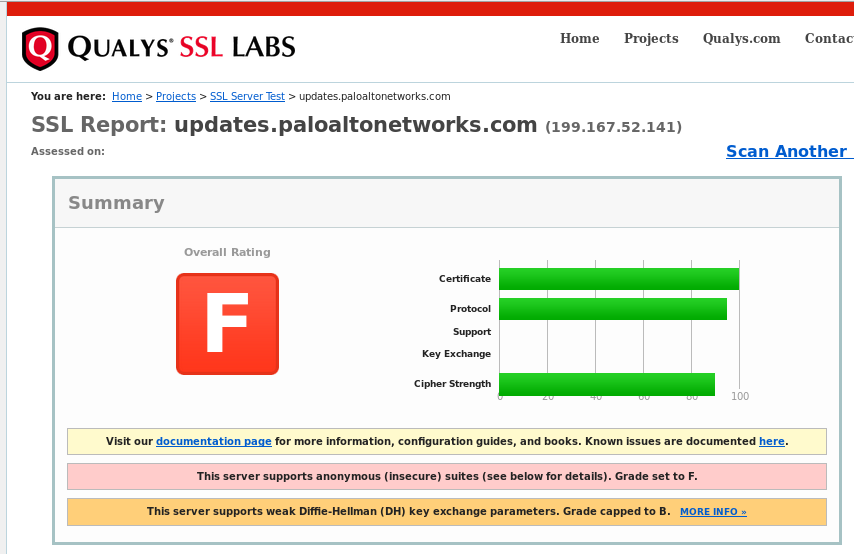Click the weak Diffie-Hellman warning text
The width and height of the screenshot is (854, 554).
(408, 512)
